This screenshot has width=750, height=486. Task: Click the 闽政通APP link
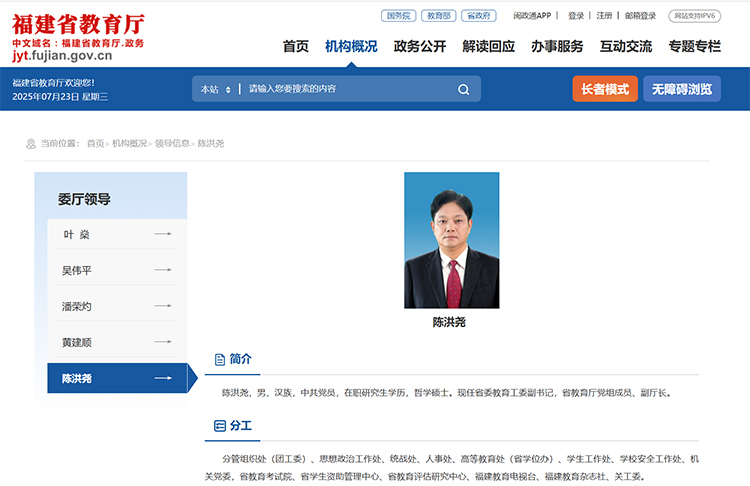[x=532, y=16]
